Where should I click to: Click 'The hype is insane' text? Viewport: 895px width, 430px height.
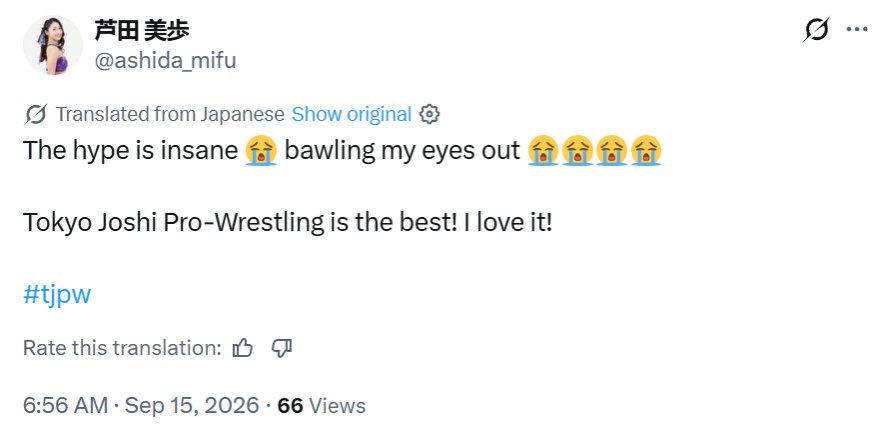[131, 151]
